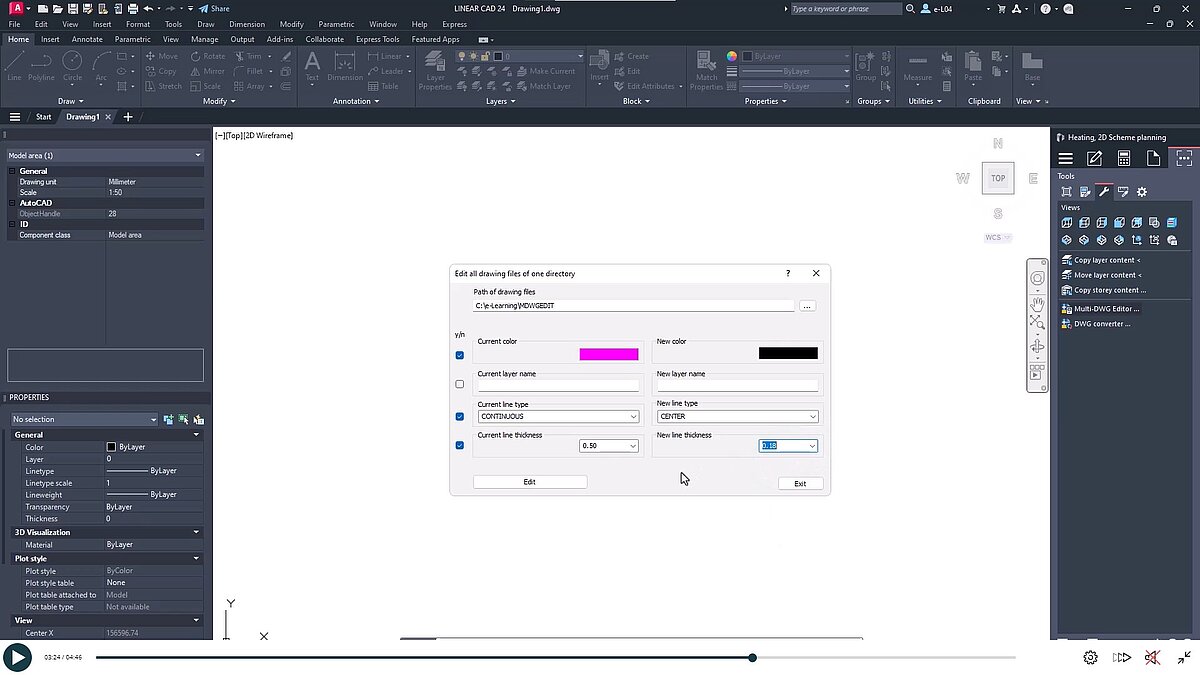Click the Paste icon in Clipboard panel
Viewport: 1200px width, 675px height.
[973, 62]
